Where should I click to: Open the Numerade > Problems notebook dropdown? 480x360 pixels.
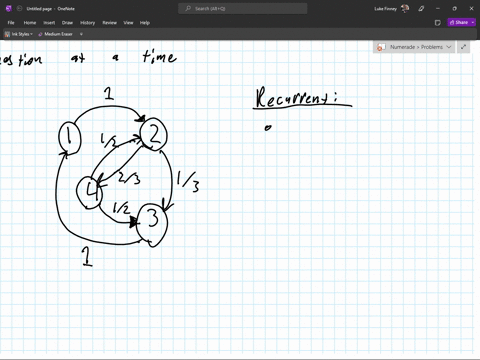(414, 47)
